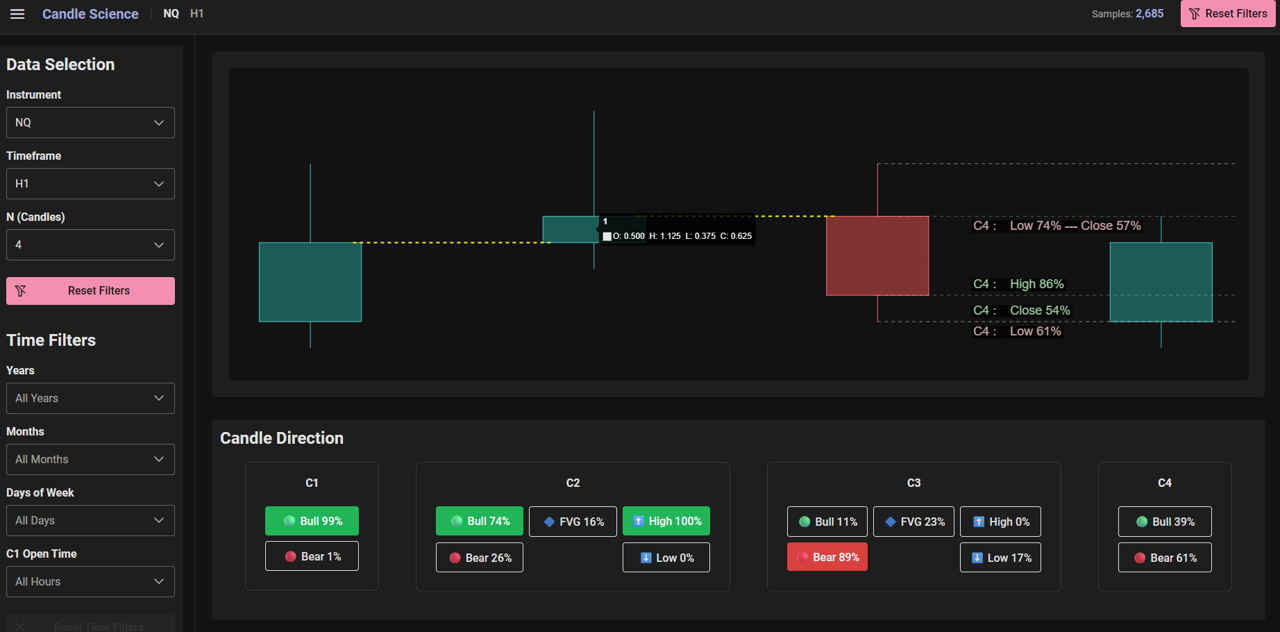
Task: Toggle the C4 Bear 61% filter
Action: pyautogui.click(x=1165, y=558)
